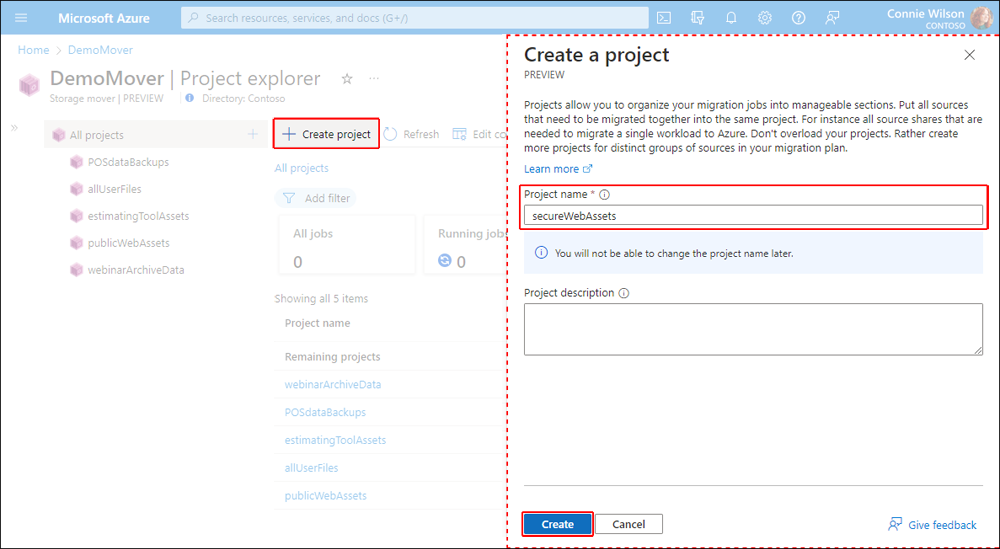Open the help question mark
The image size is (1000, 549).
click(x=798, y=18)
